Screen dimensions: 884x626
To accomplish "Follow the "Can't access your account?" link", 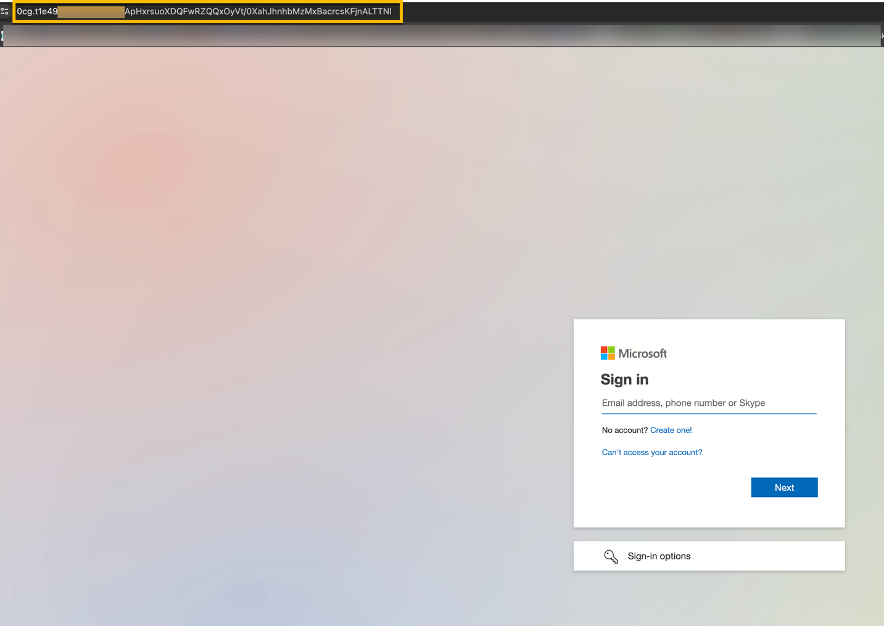I will [652, 452].
